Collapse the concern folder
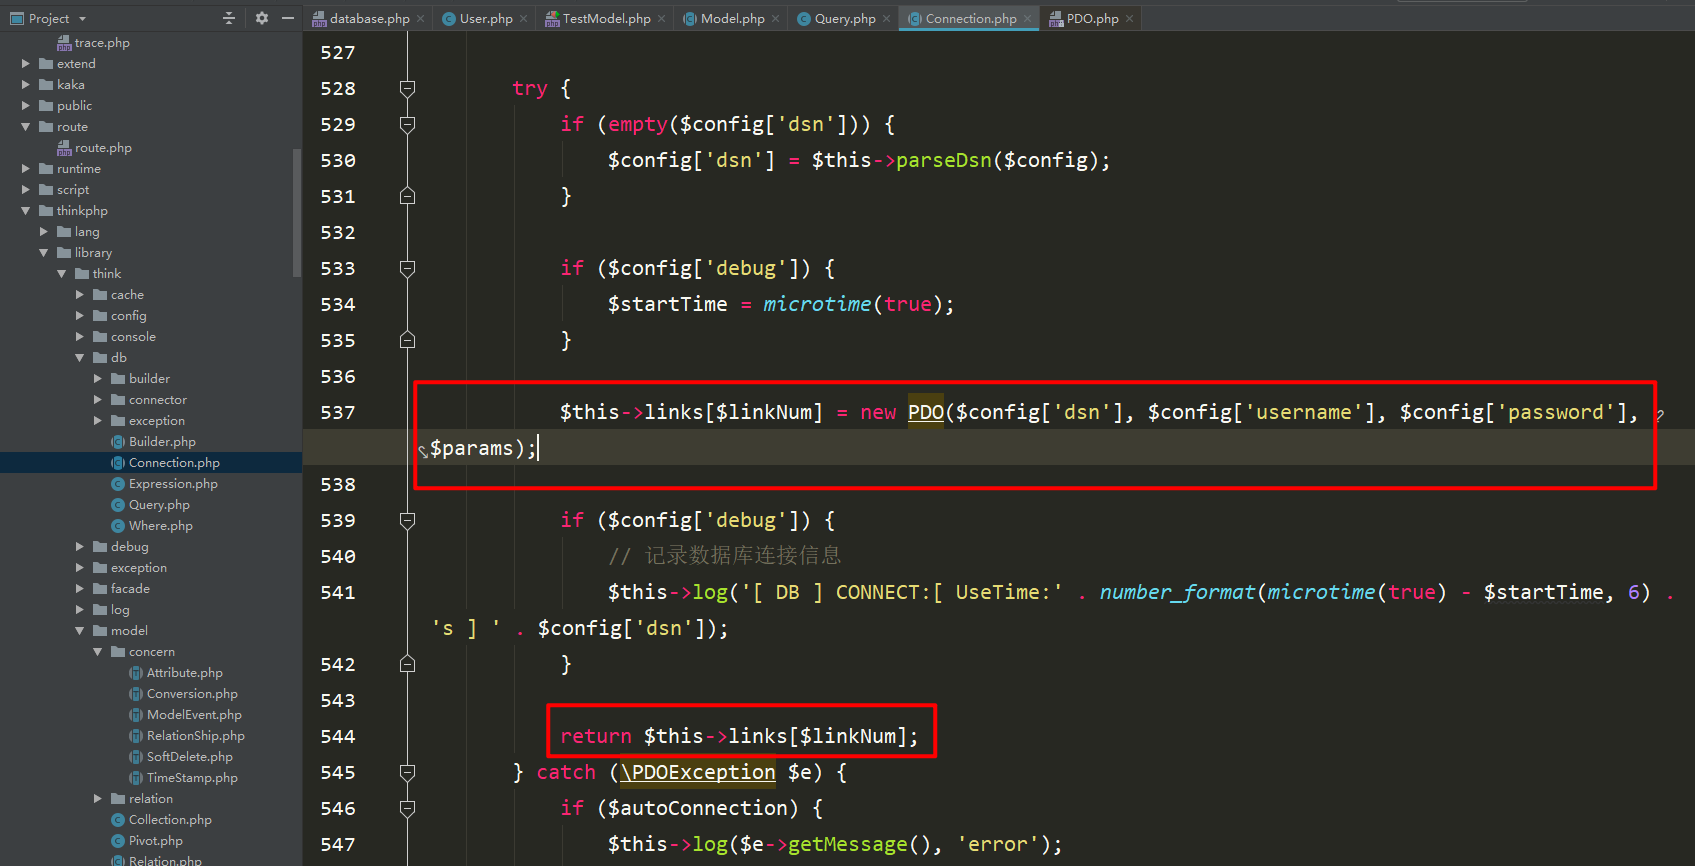1695x866 pixels. click(x=98, y=652)
